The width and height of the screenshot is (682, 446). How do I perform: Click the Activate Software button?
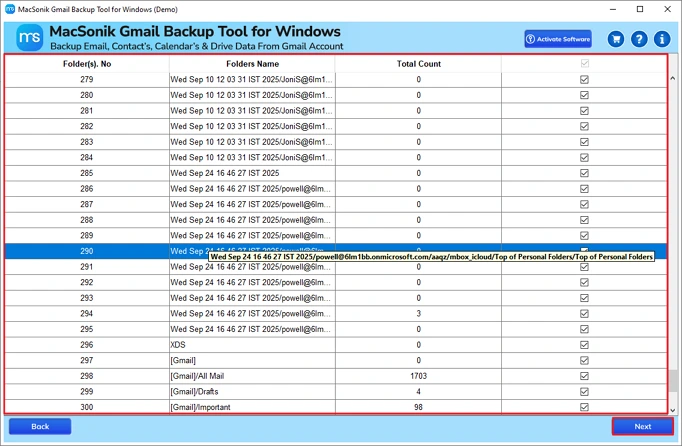click(558, 39)
